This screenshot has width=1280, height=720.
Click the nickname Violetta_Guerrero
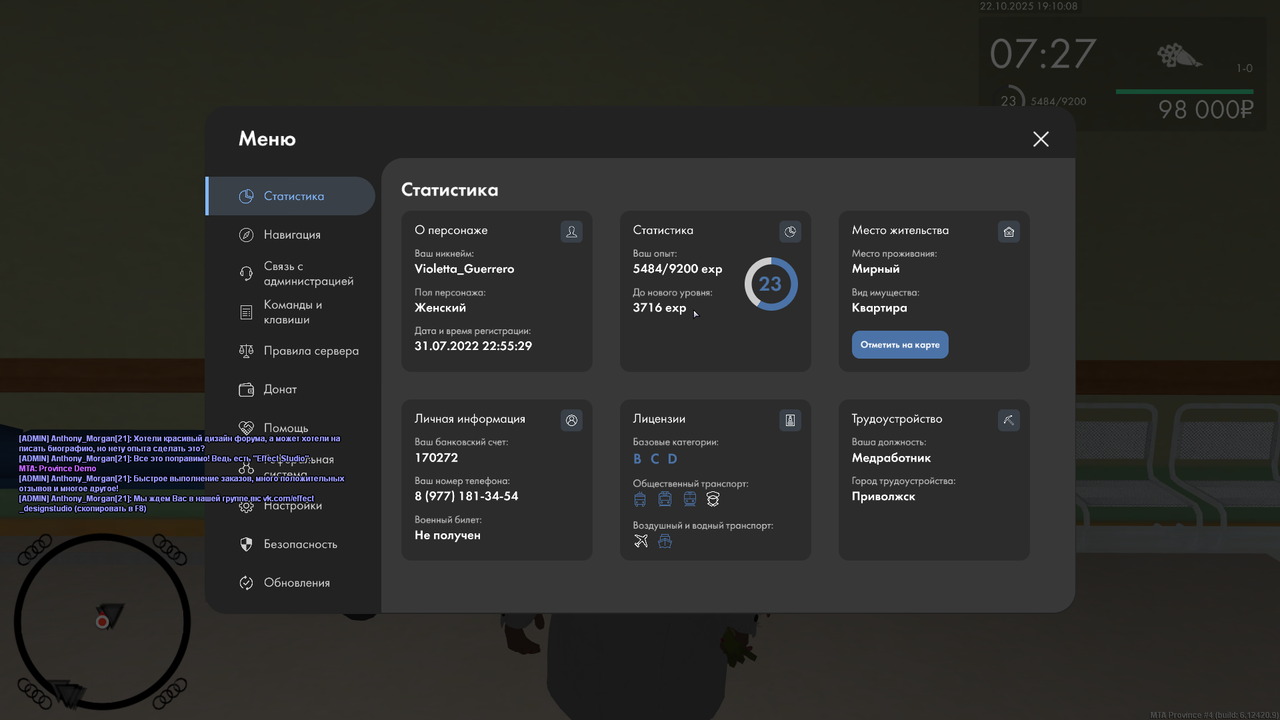point(465,269)
